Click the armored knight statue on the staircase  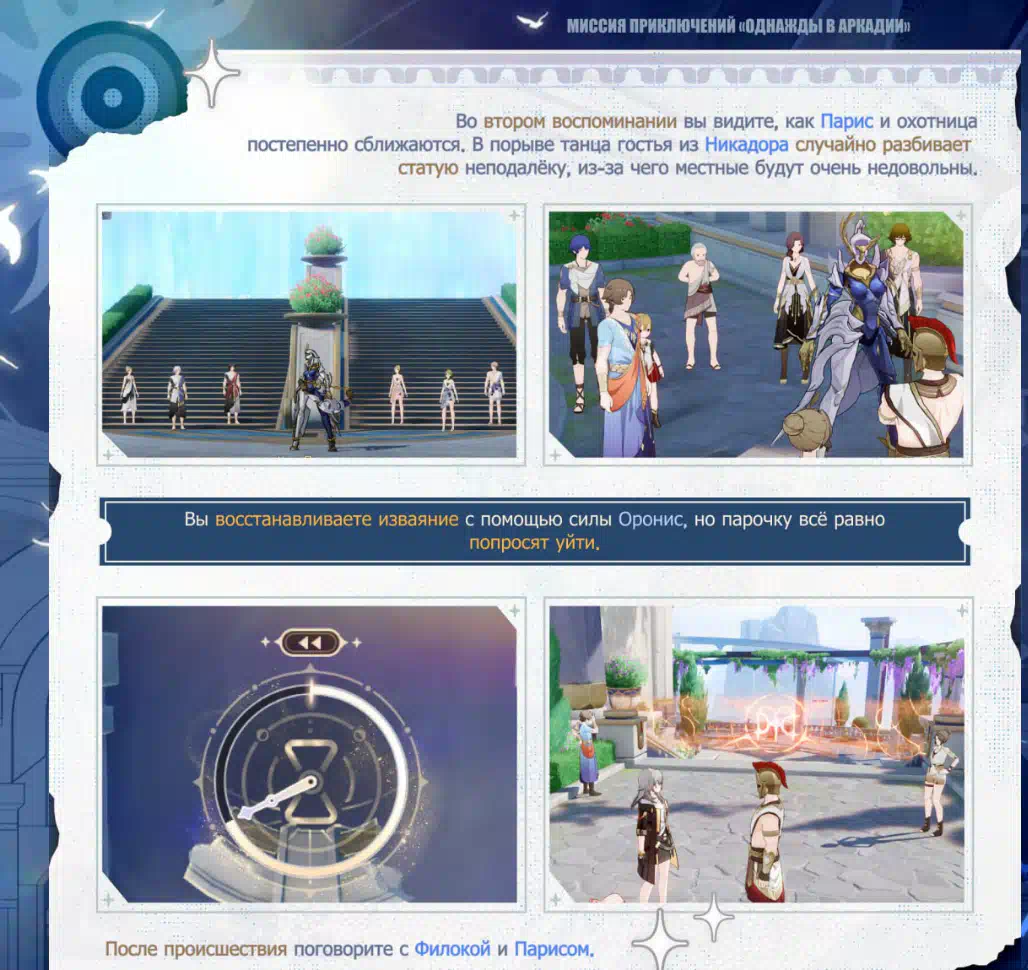[317, 398]
